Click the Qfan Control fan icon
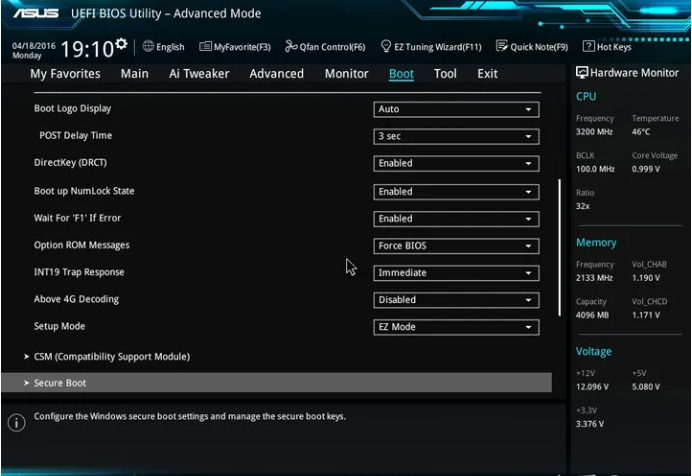This screenshot has width=692, height=476. tap(291, 46)
